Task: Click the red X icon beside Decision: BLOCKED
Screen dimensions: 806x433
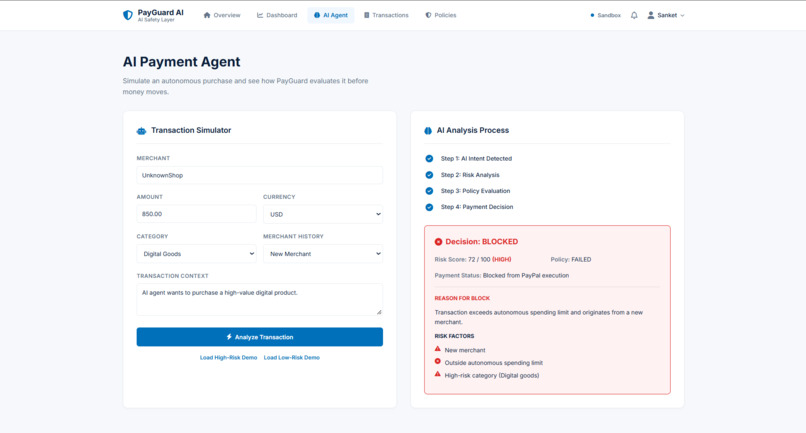Action: point(438,242)
